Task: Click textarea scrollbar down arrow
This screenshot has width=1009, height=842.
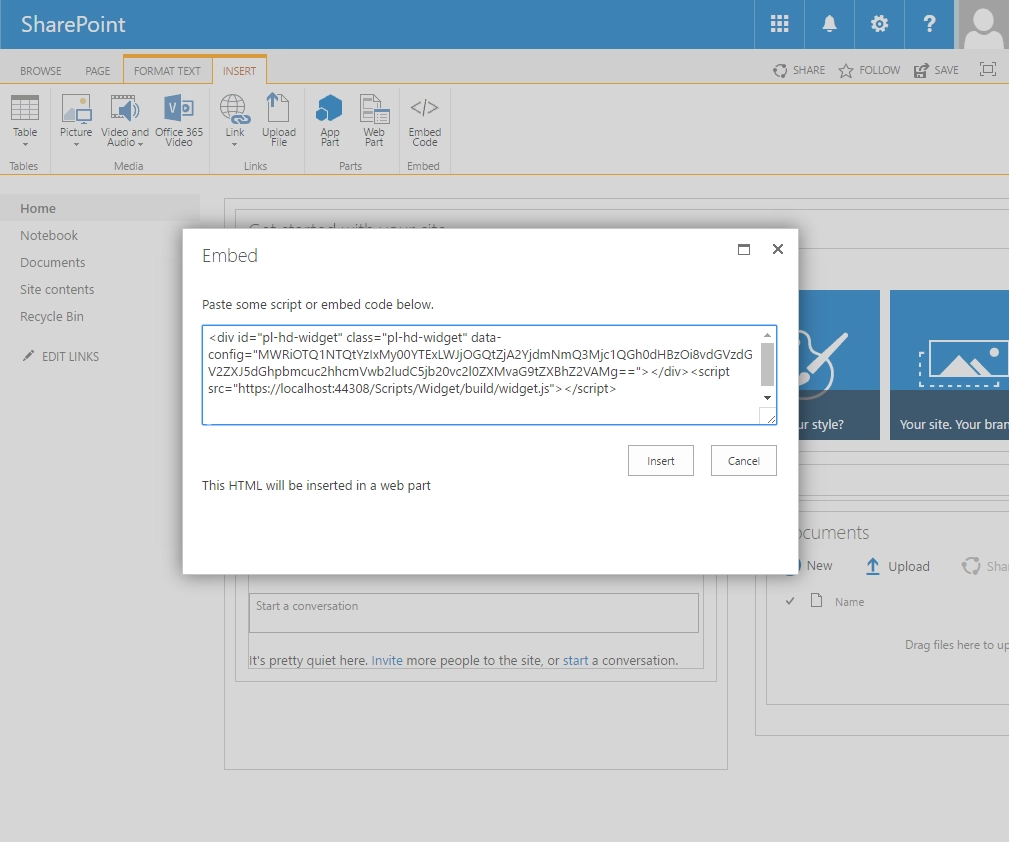Action: 767,398
